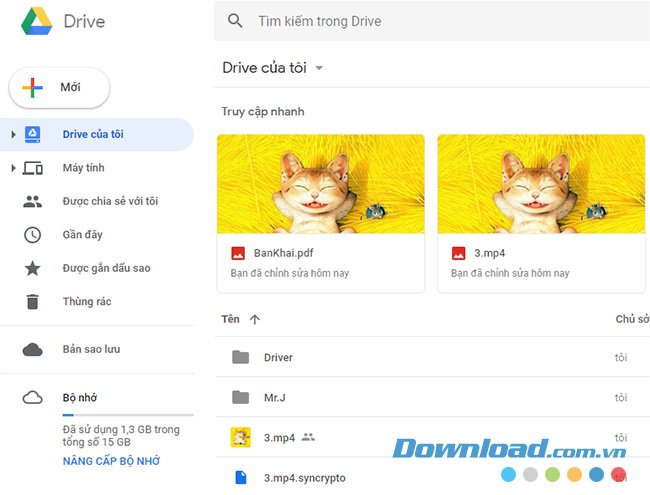
Task: Click the Chủ sở column header
Action: 633,319
